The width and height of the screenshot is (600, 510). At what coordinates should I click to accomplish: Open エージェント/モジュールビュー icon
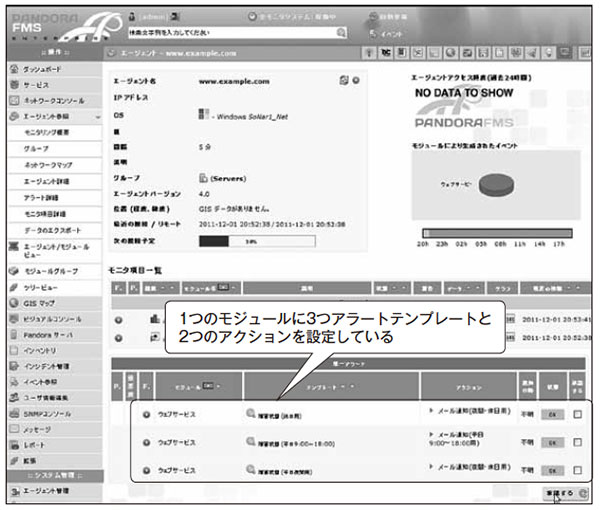[x=14, y=247]
